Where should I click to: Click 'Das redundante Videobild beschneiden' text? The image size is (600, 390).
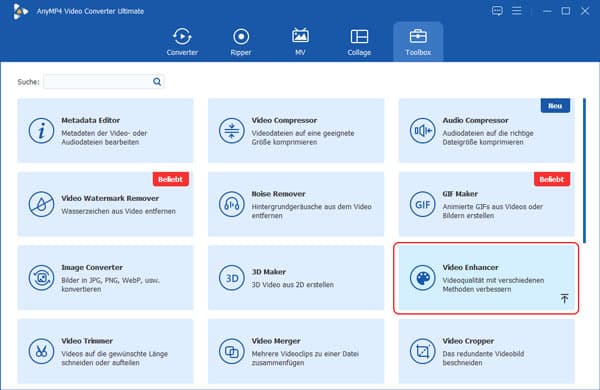click(483, 358)
